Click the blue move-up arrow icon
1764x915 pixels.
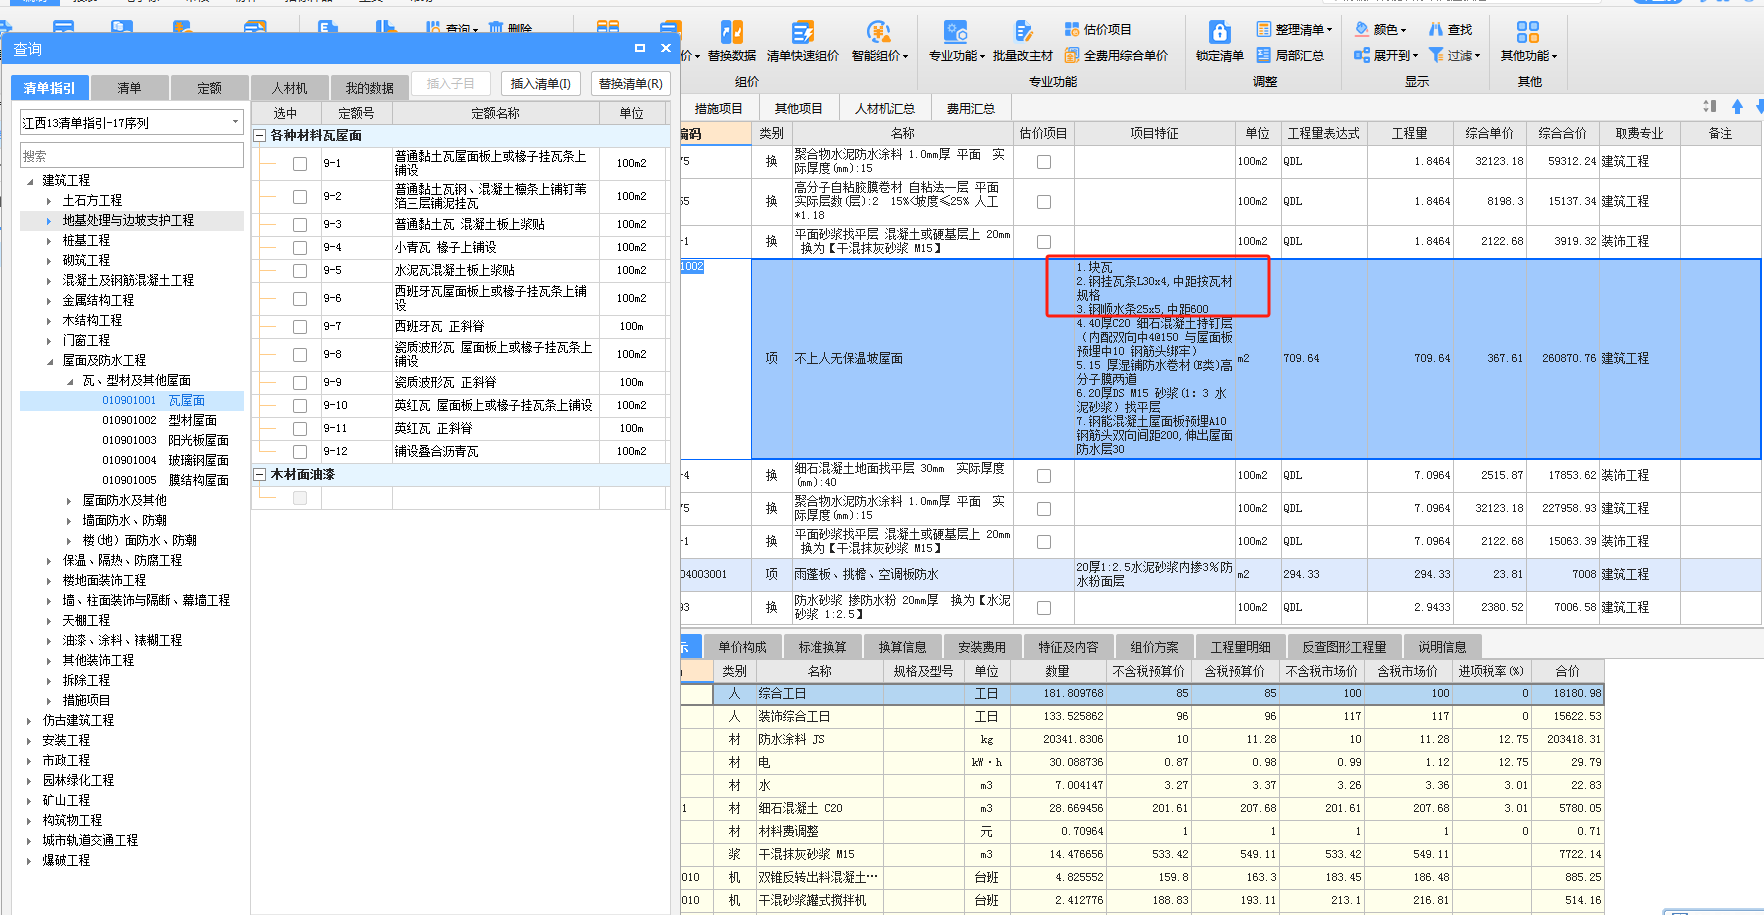pyautogui.click(x=1737, y=107)
